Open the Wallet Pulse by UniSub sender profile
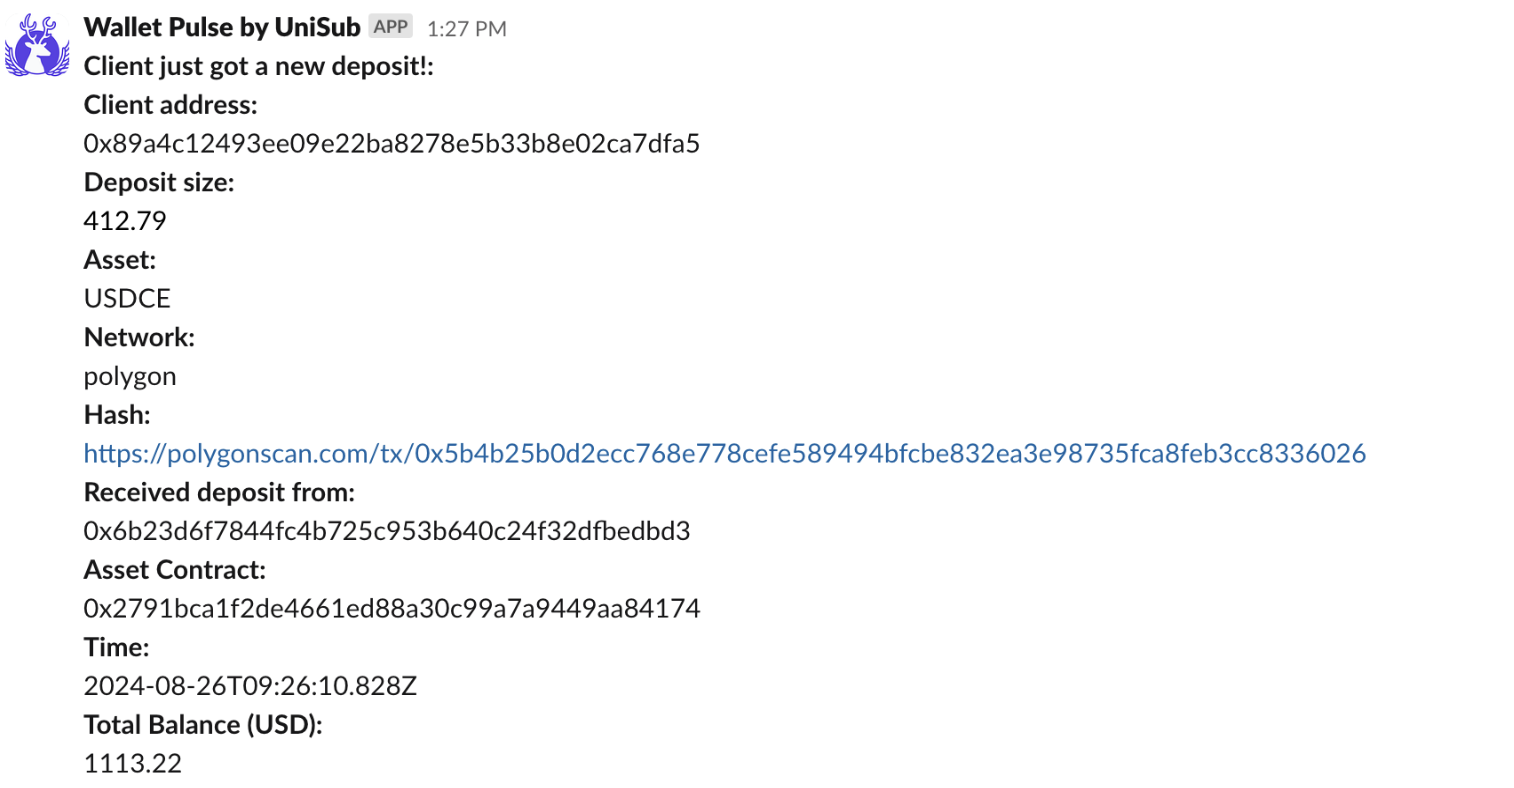The image size is (1514, 788). 221,27
